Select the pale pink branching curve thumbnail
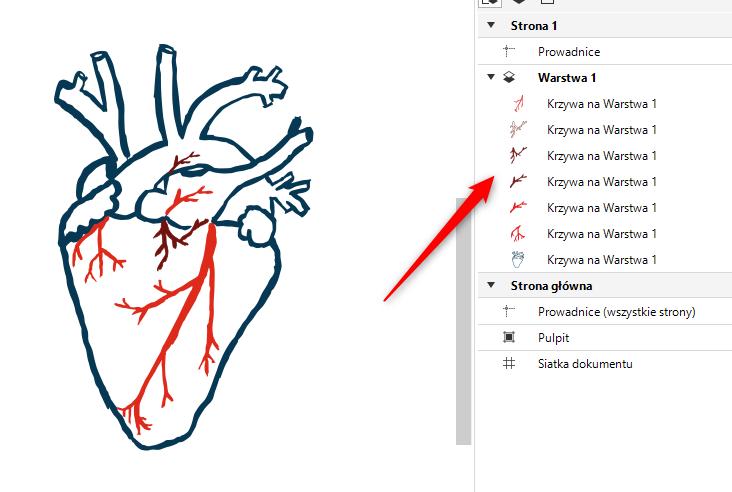732x492 pixels. pos(518,129)
